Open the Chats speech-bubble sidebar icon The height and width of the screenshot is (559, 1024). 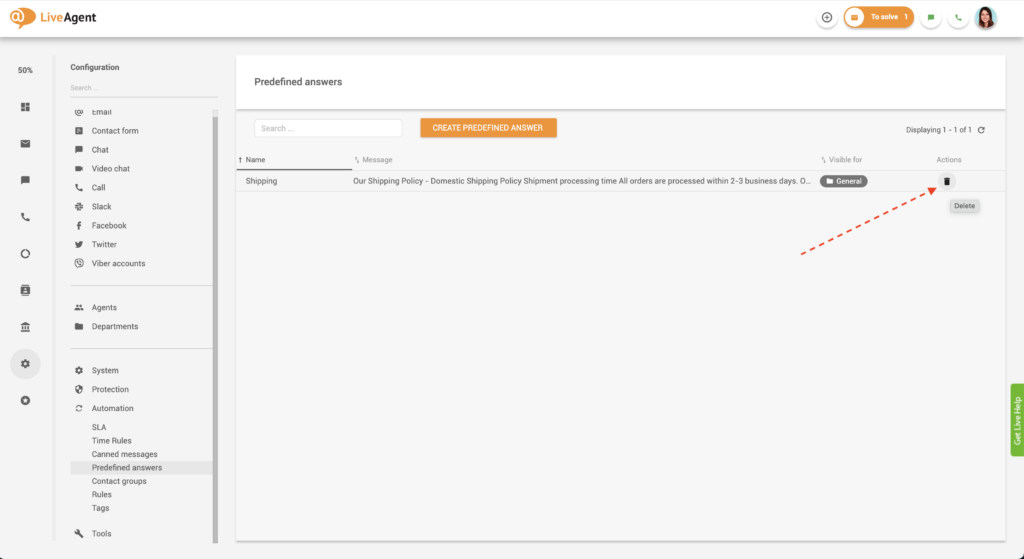pos(25,180)
